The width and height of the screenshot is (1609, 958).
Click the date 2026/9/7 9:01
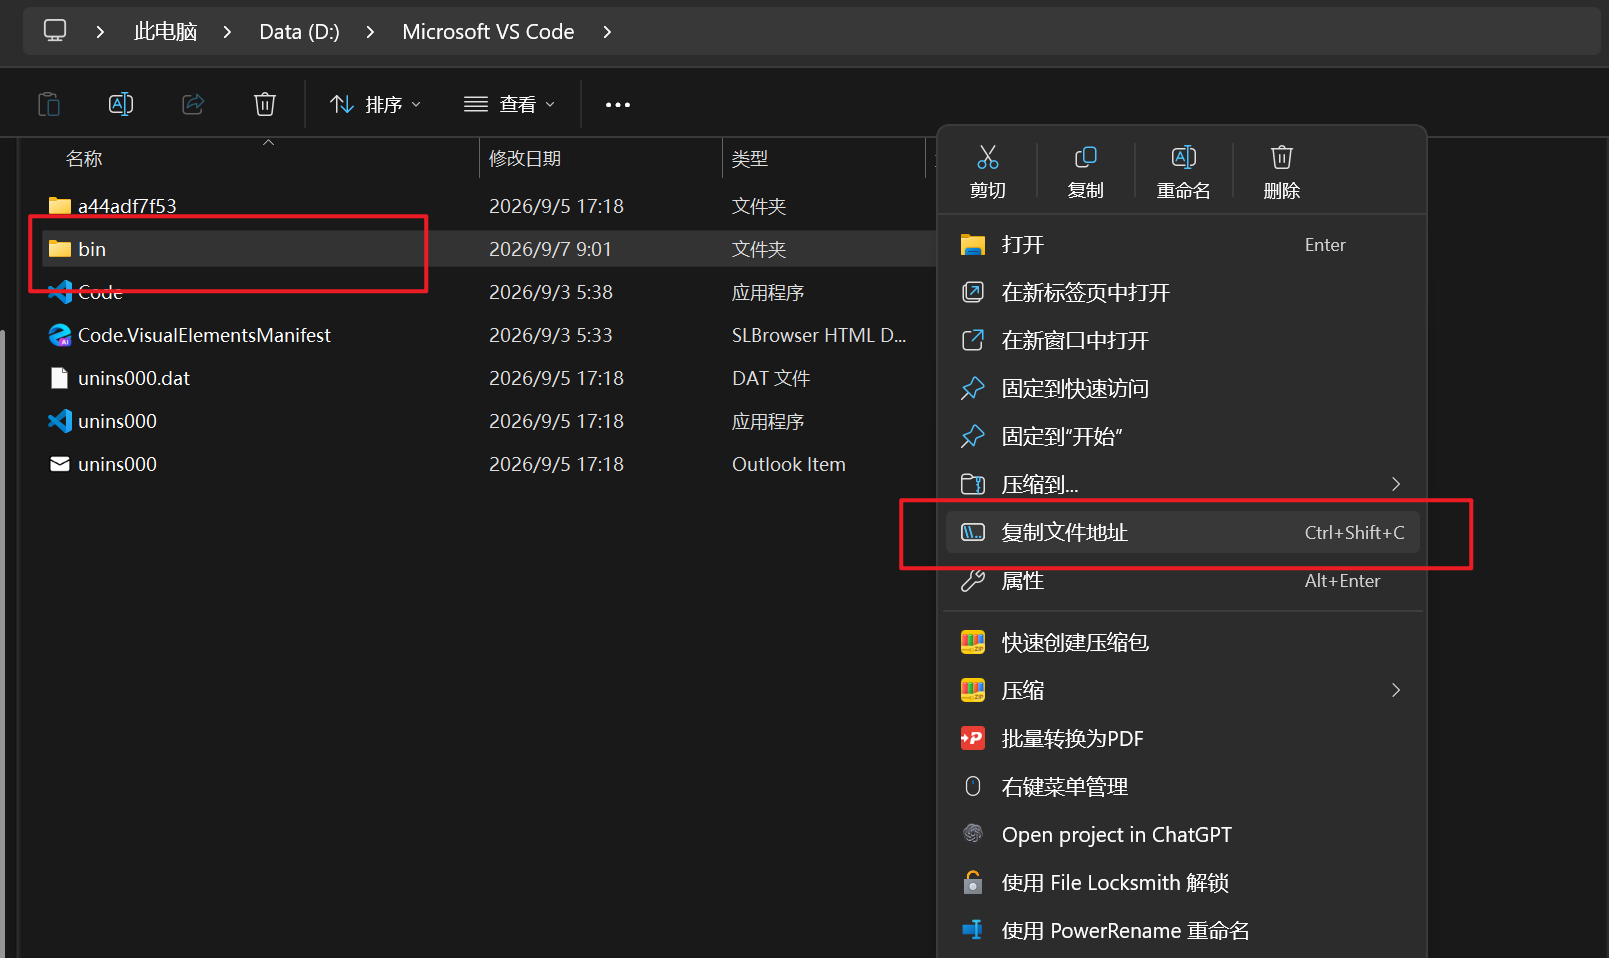tap(550, 249)
